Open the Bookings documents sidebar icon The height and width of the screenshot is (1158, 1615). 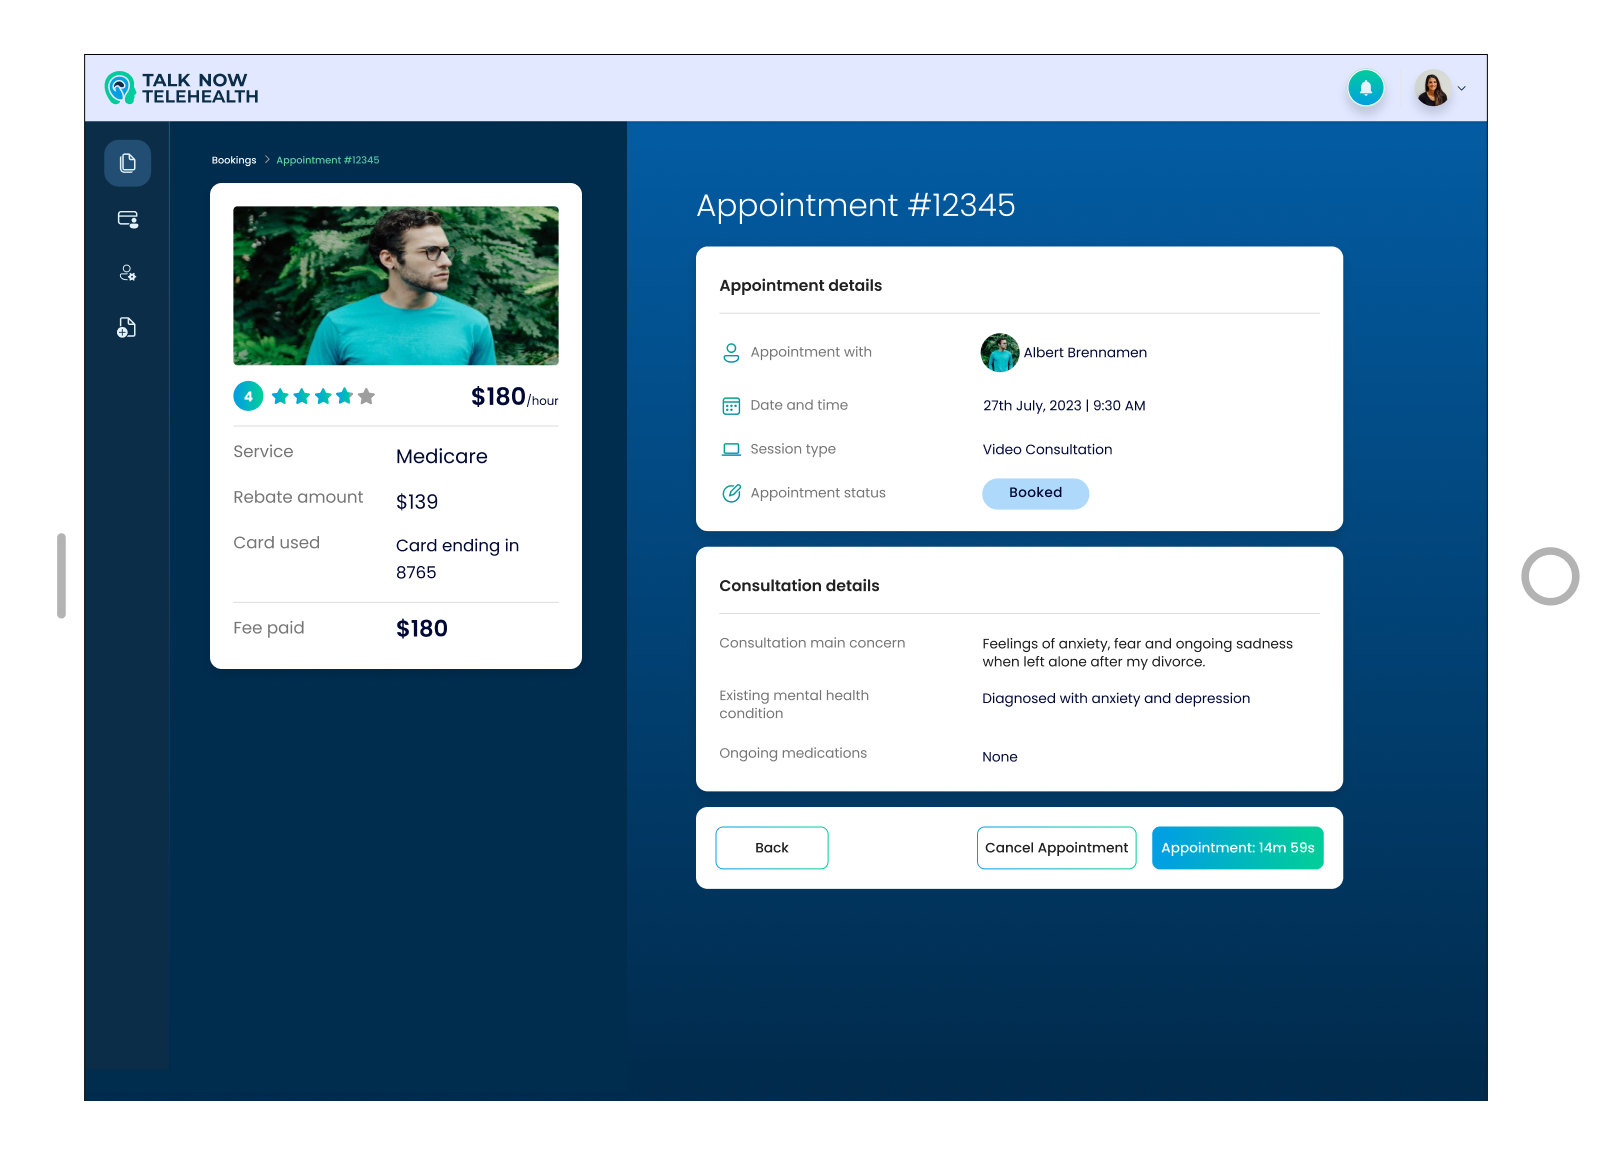tap(127, 163)
